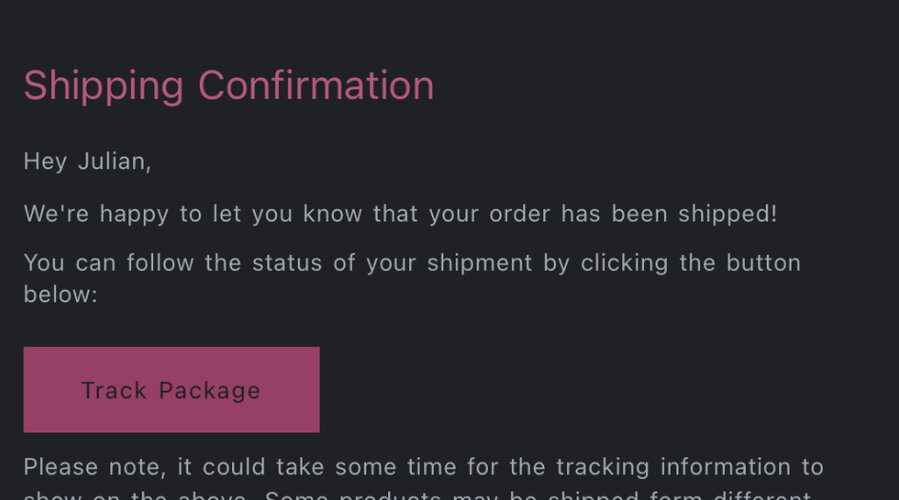Screen dimensions: 899x500
Task: Click the Shipping Confirmation heading
Action: pos(229,86)
